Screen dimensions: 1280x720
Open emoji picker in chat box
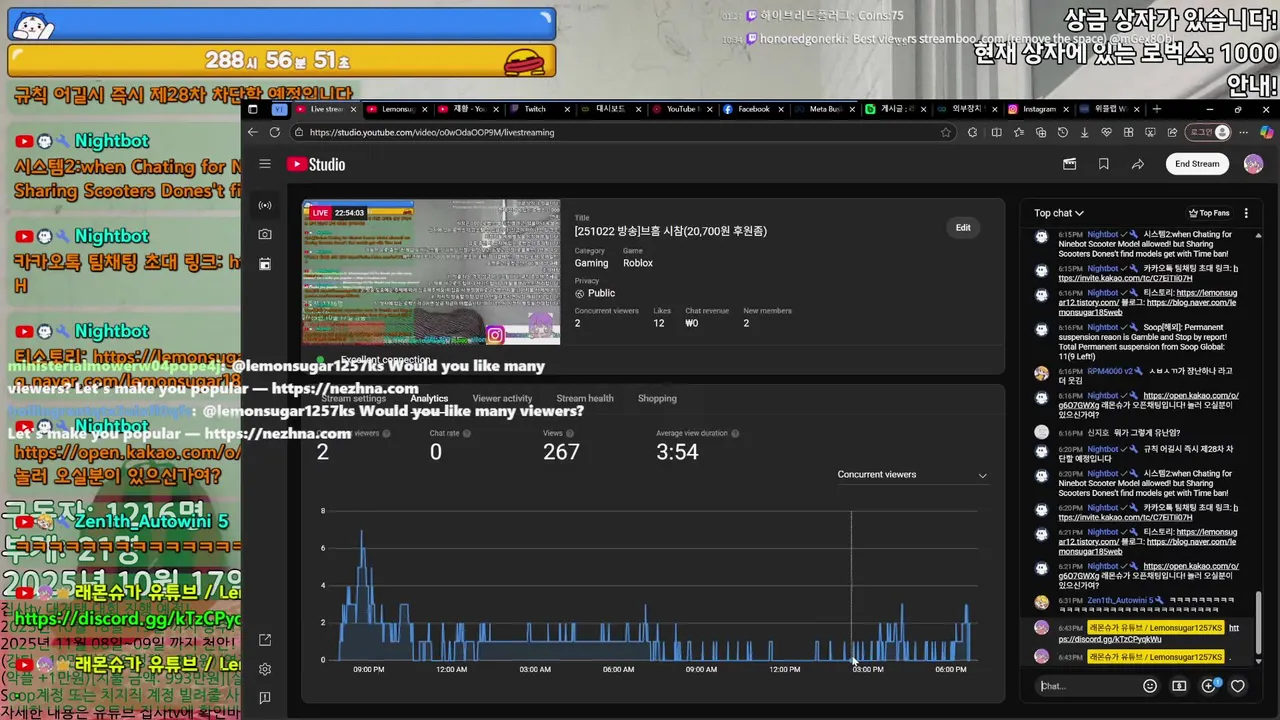click(1150, 686)
